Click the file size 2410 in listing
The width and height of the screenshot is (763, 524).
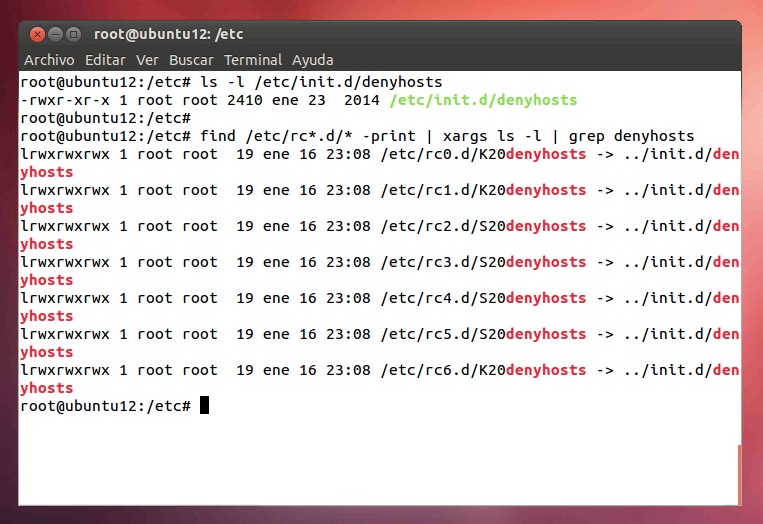[x=245, y=100]
